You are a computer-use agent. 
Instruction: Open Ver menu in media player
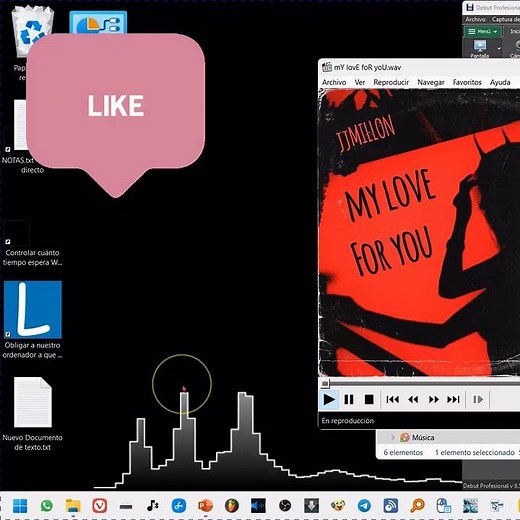tap(360, 82)
